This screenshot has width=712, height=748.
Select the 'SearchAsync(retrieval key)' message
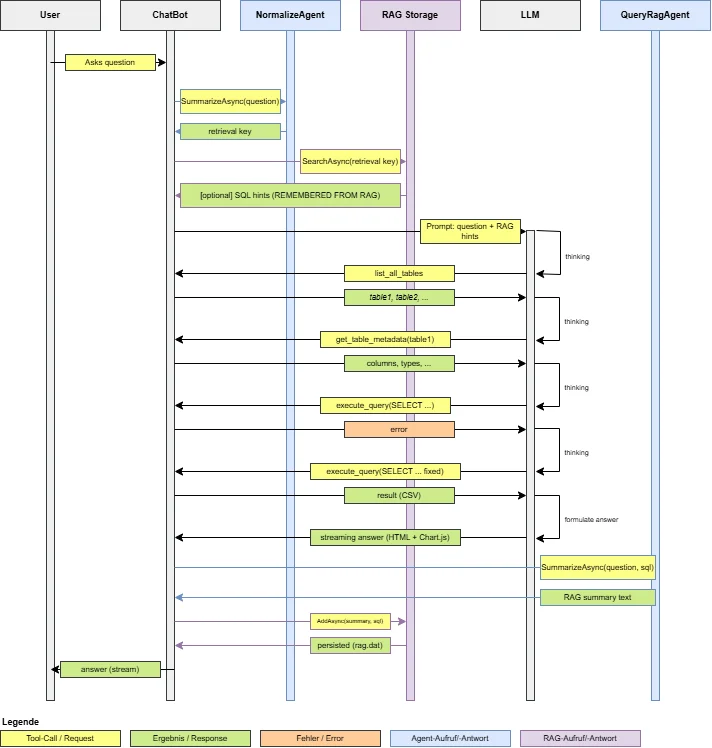pyautogui.click(x=350, y=161)
